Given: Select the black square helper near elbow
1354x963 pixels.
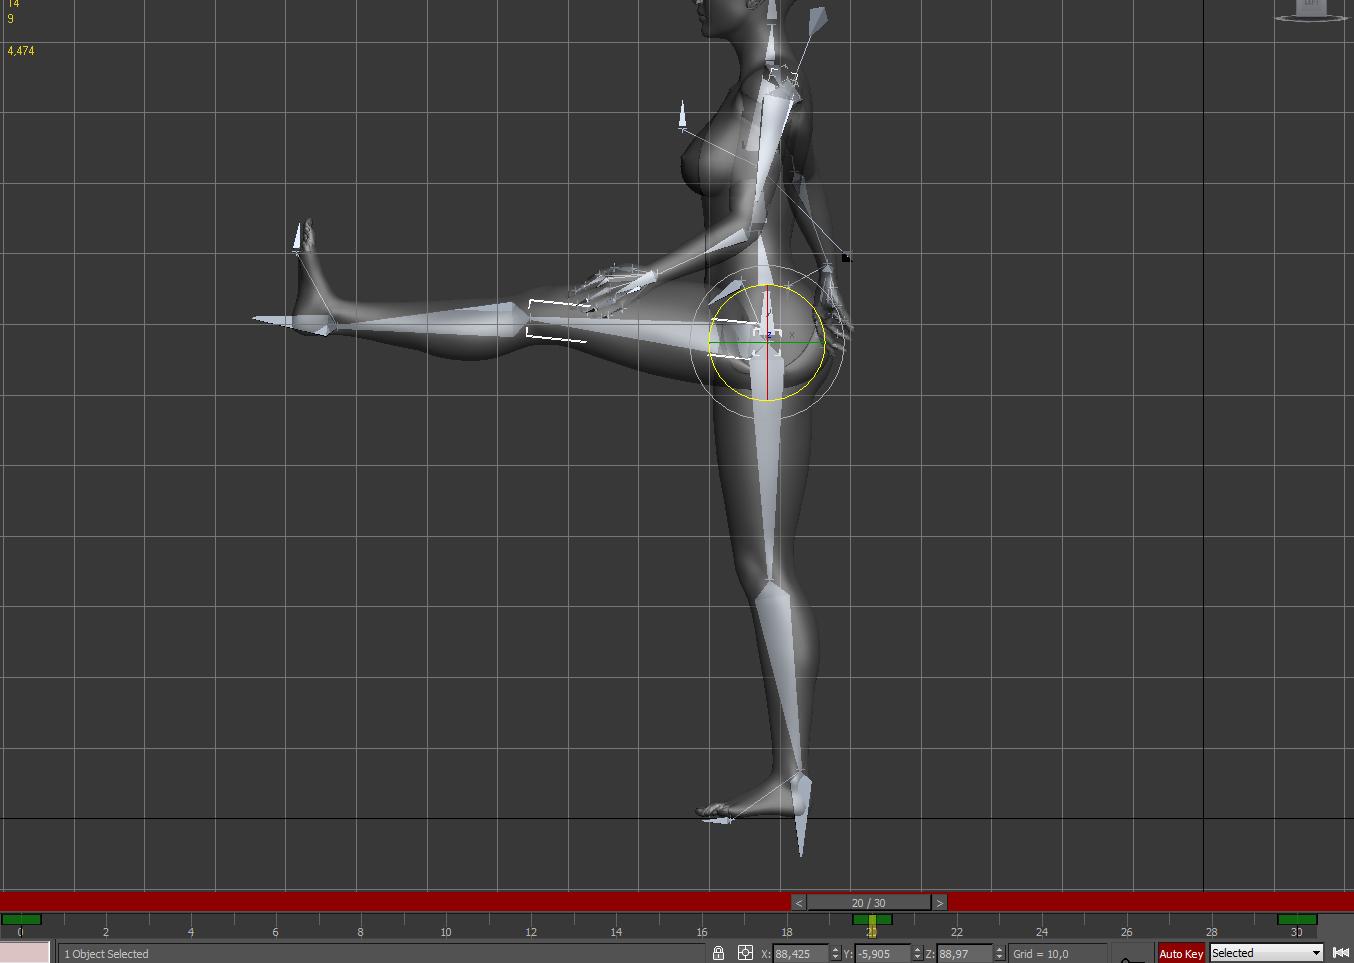Looking at the screenshot, I should tap(846, 258).
